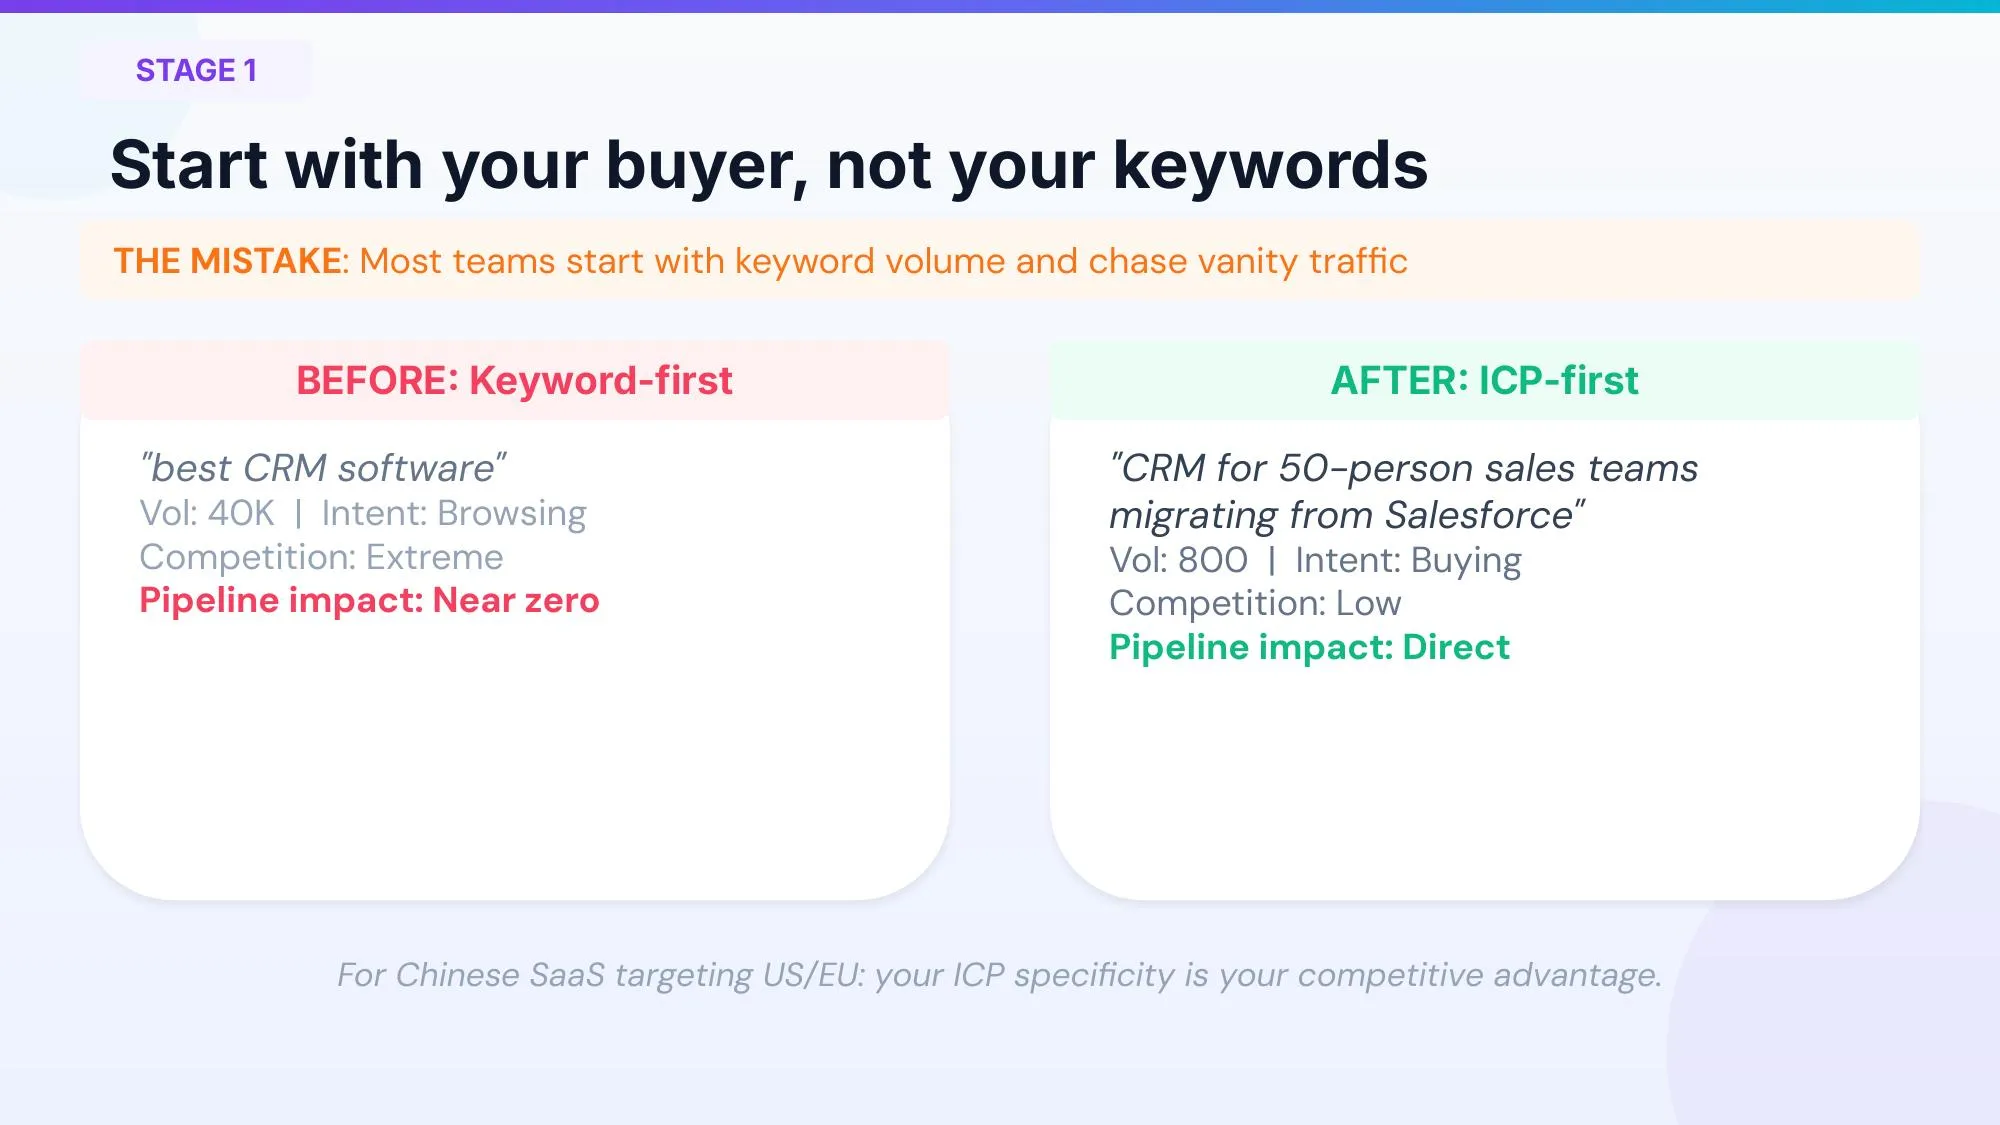Click the bold THE MISTAKE label
Viewport: 2000px width, 1125px height.
point(228,261)
